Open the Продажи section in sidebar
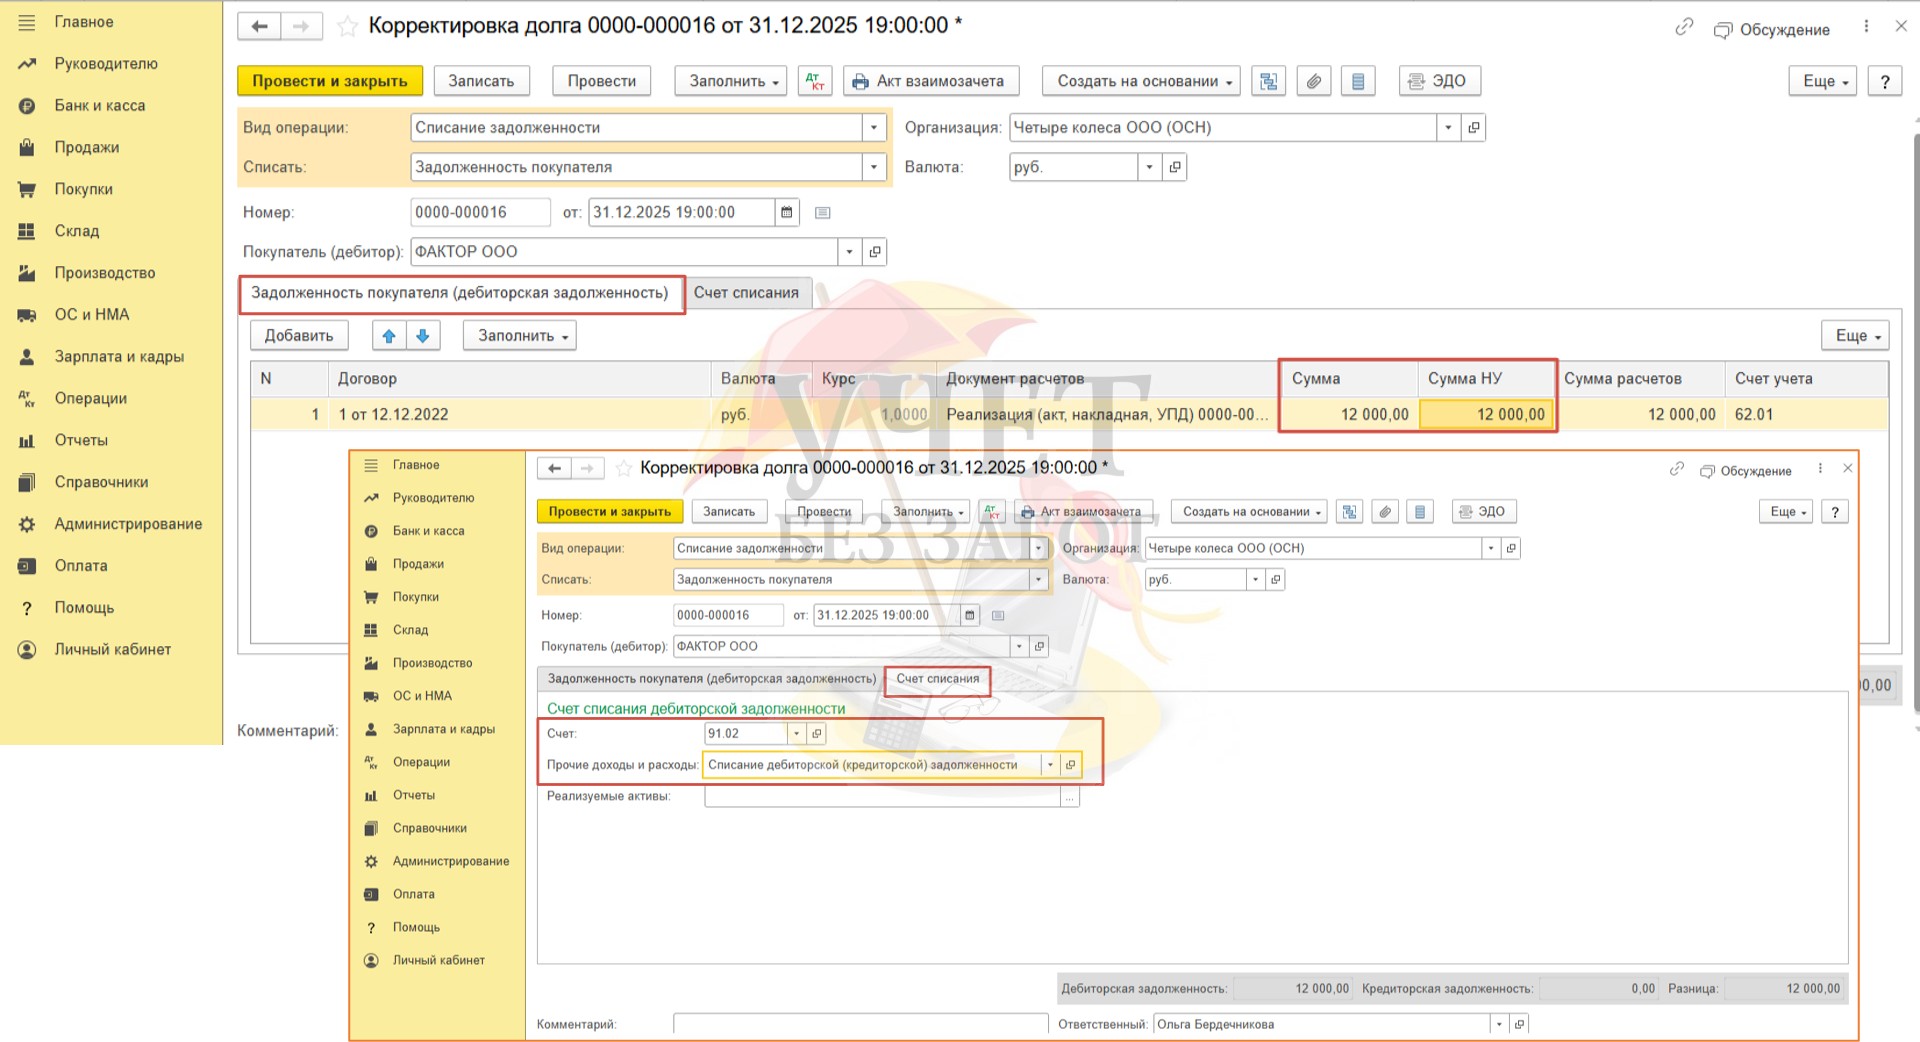 86,147
